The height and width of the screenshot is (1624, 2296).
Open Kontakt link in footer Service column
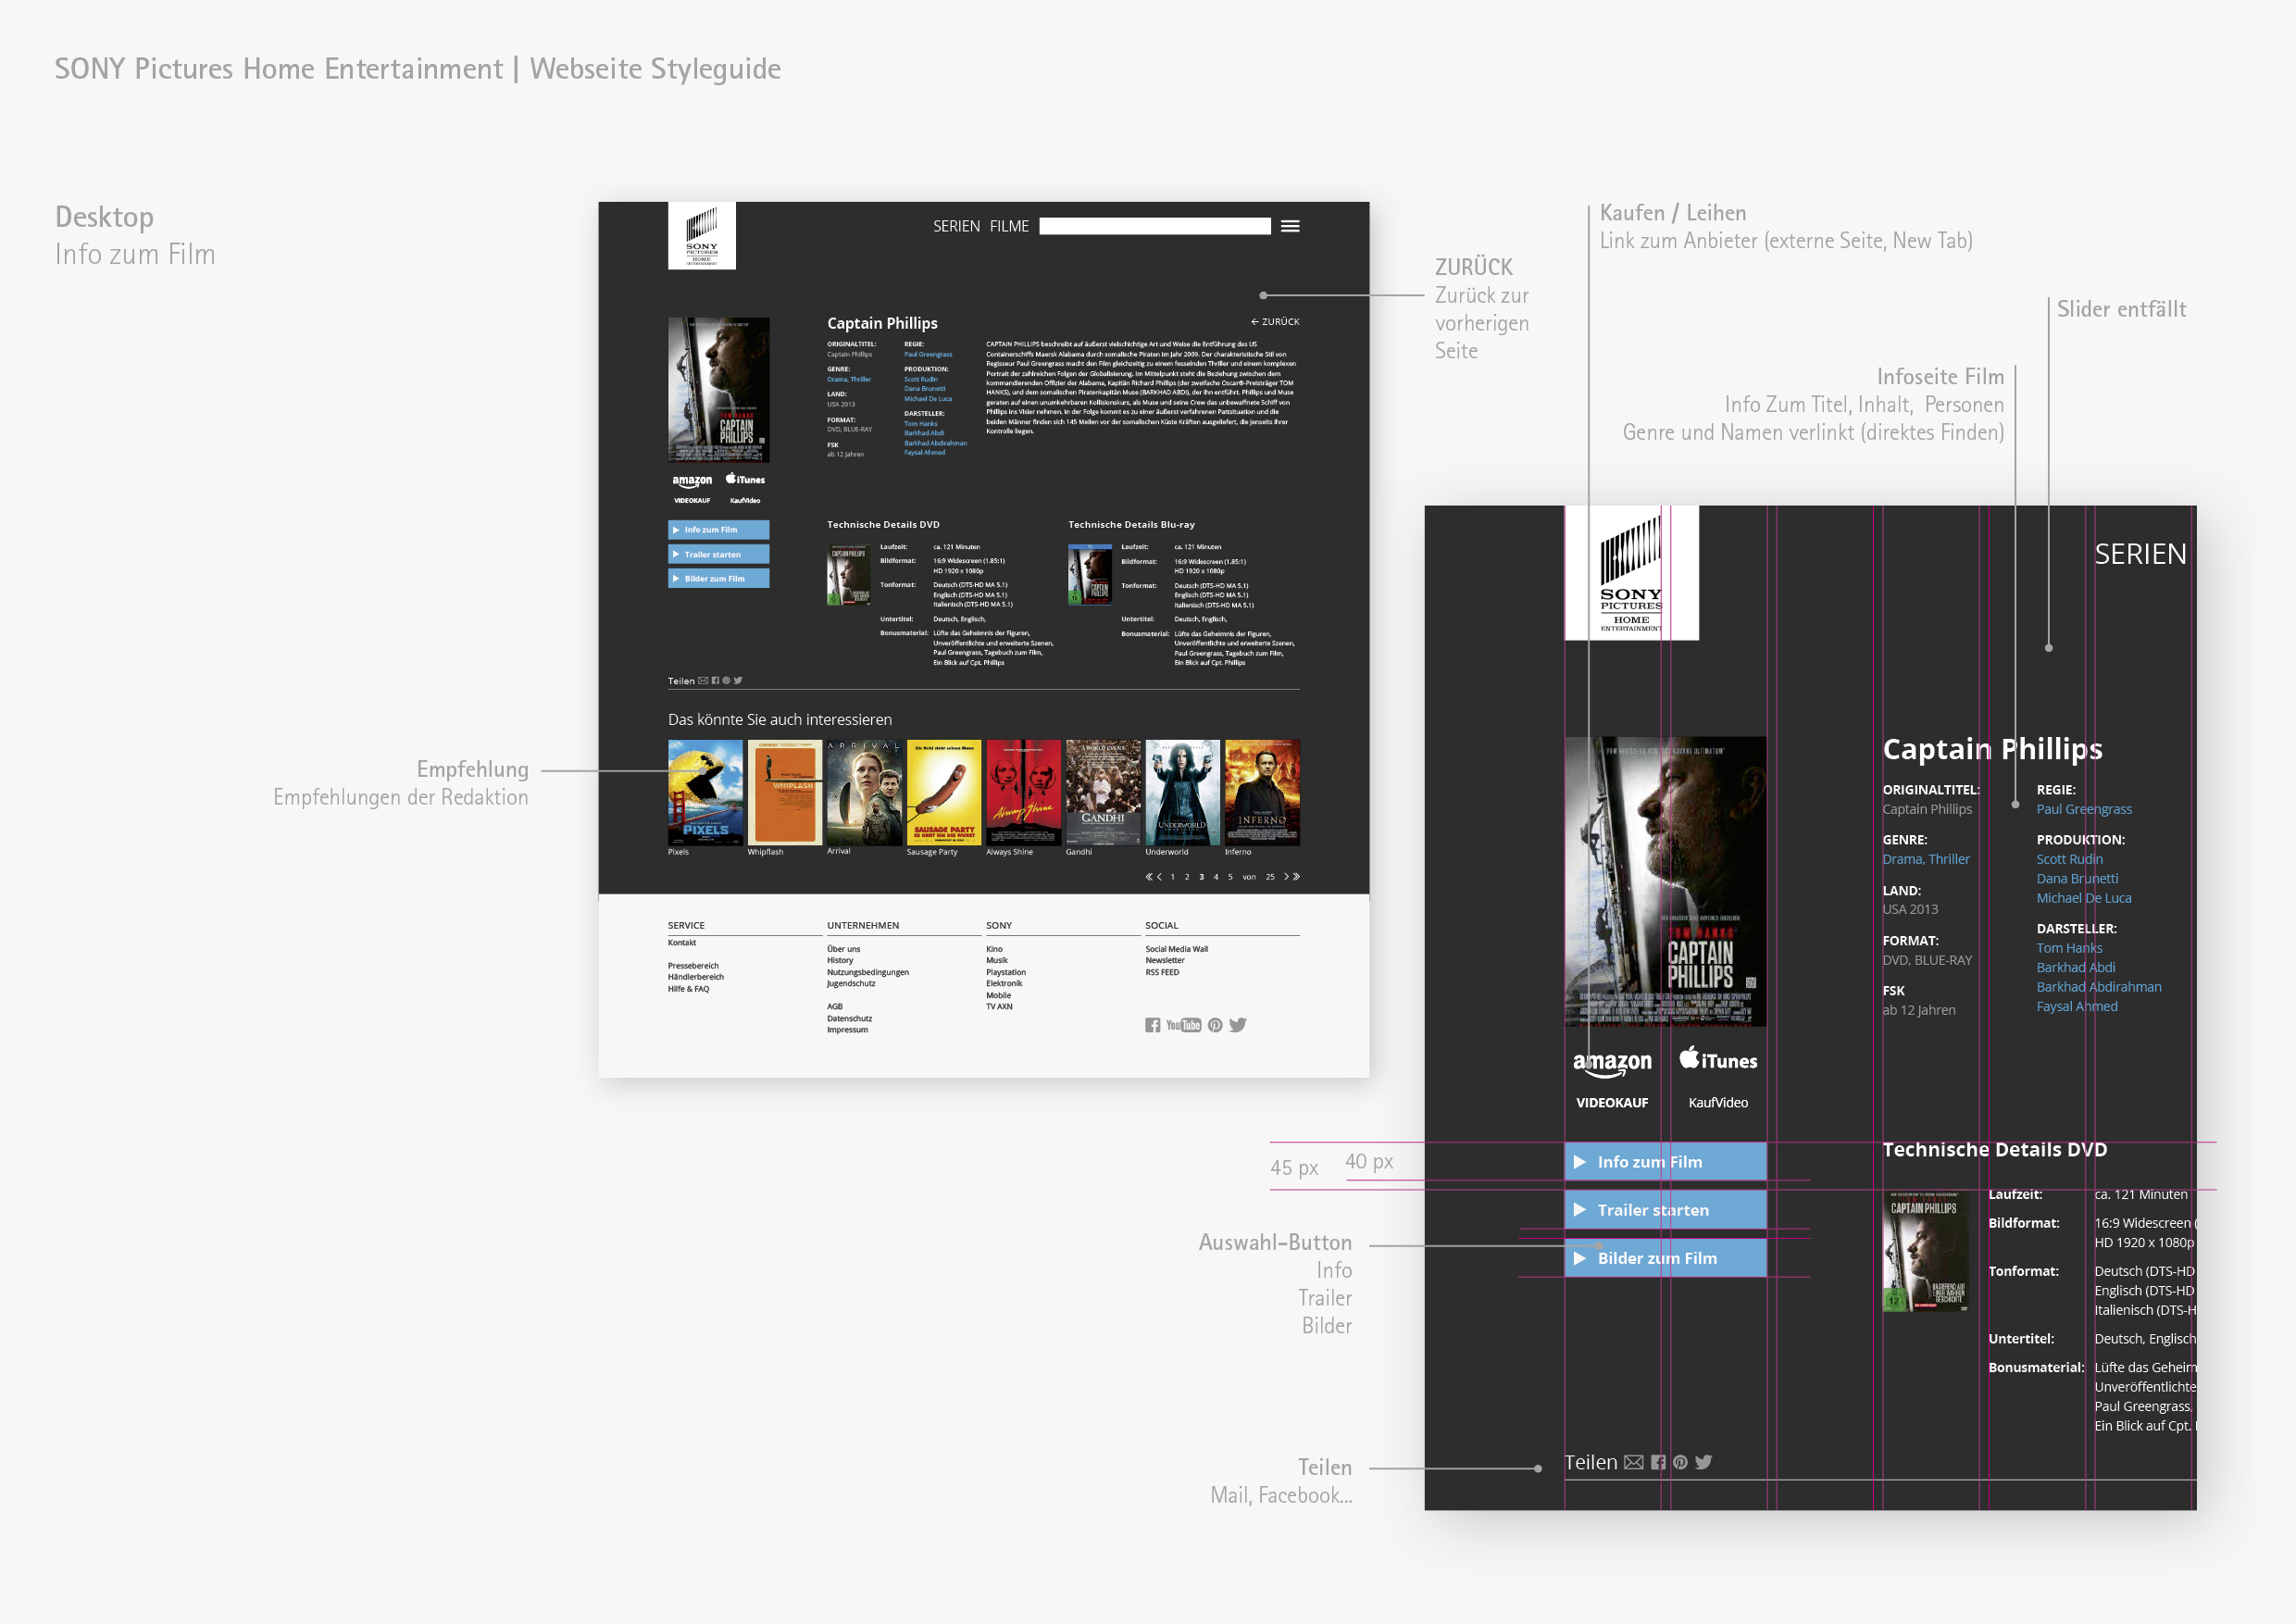coord(682,943)
